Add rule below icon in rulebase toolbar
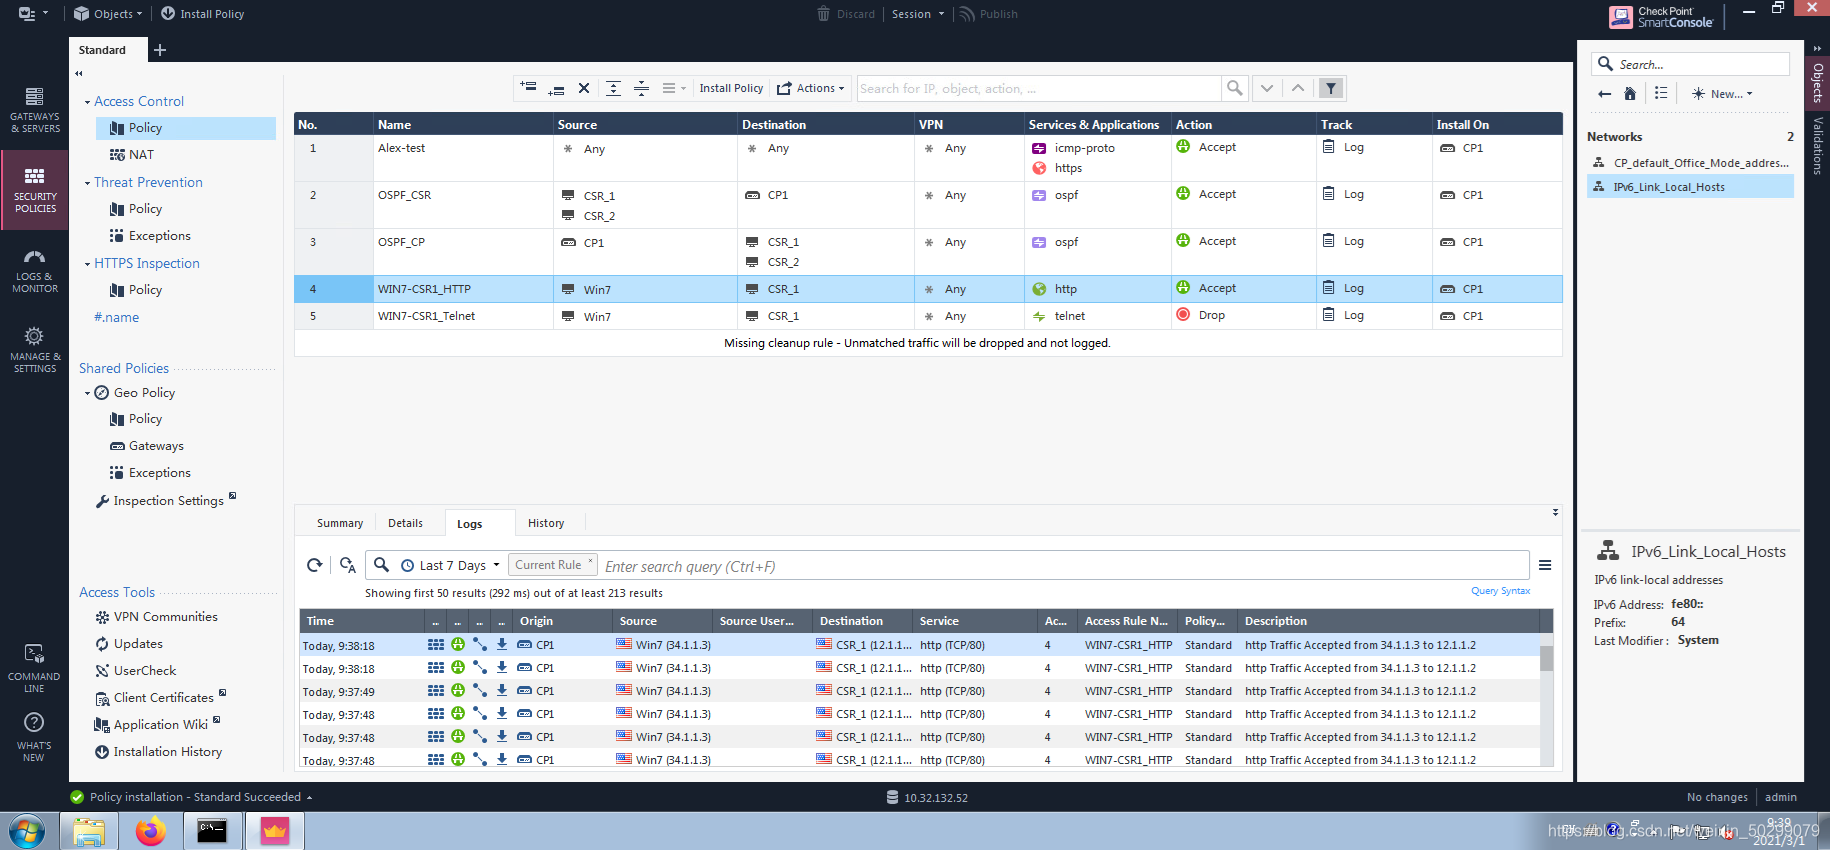 (556, 88)
